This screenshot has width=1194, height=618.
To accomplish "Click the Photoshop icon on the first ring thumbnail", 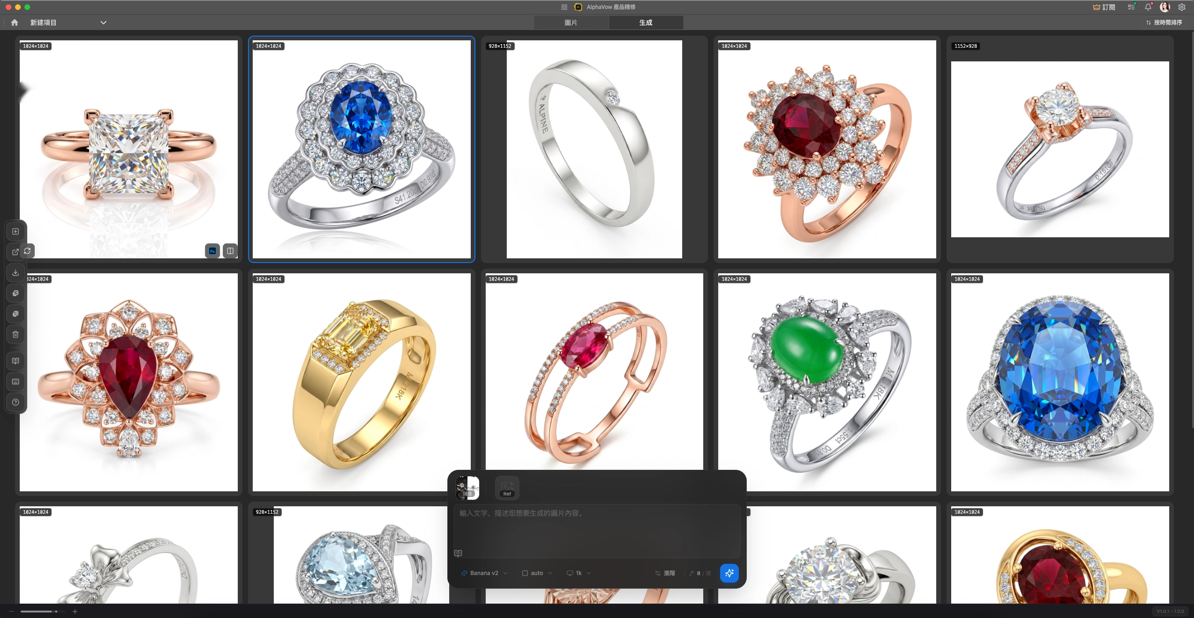I will (212, 250).
